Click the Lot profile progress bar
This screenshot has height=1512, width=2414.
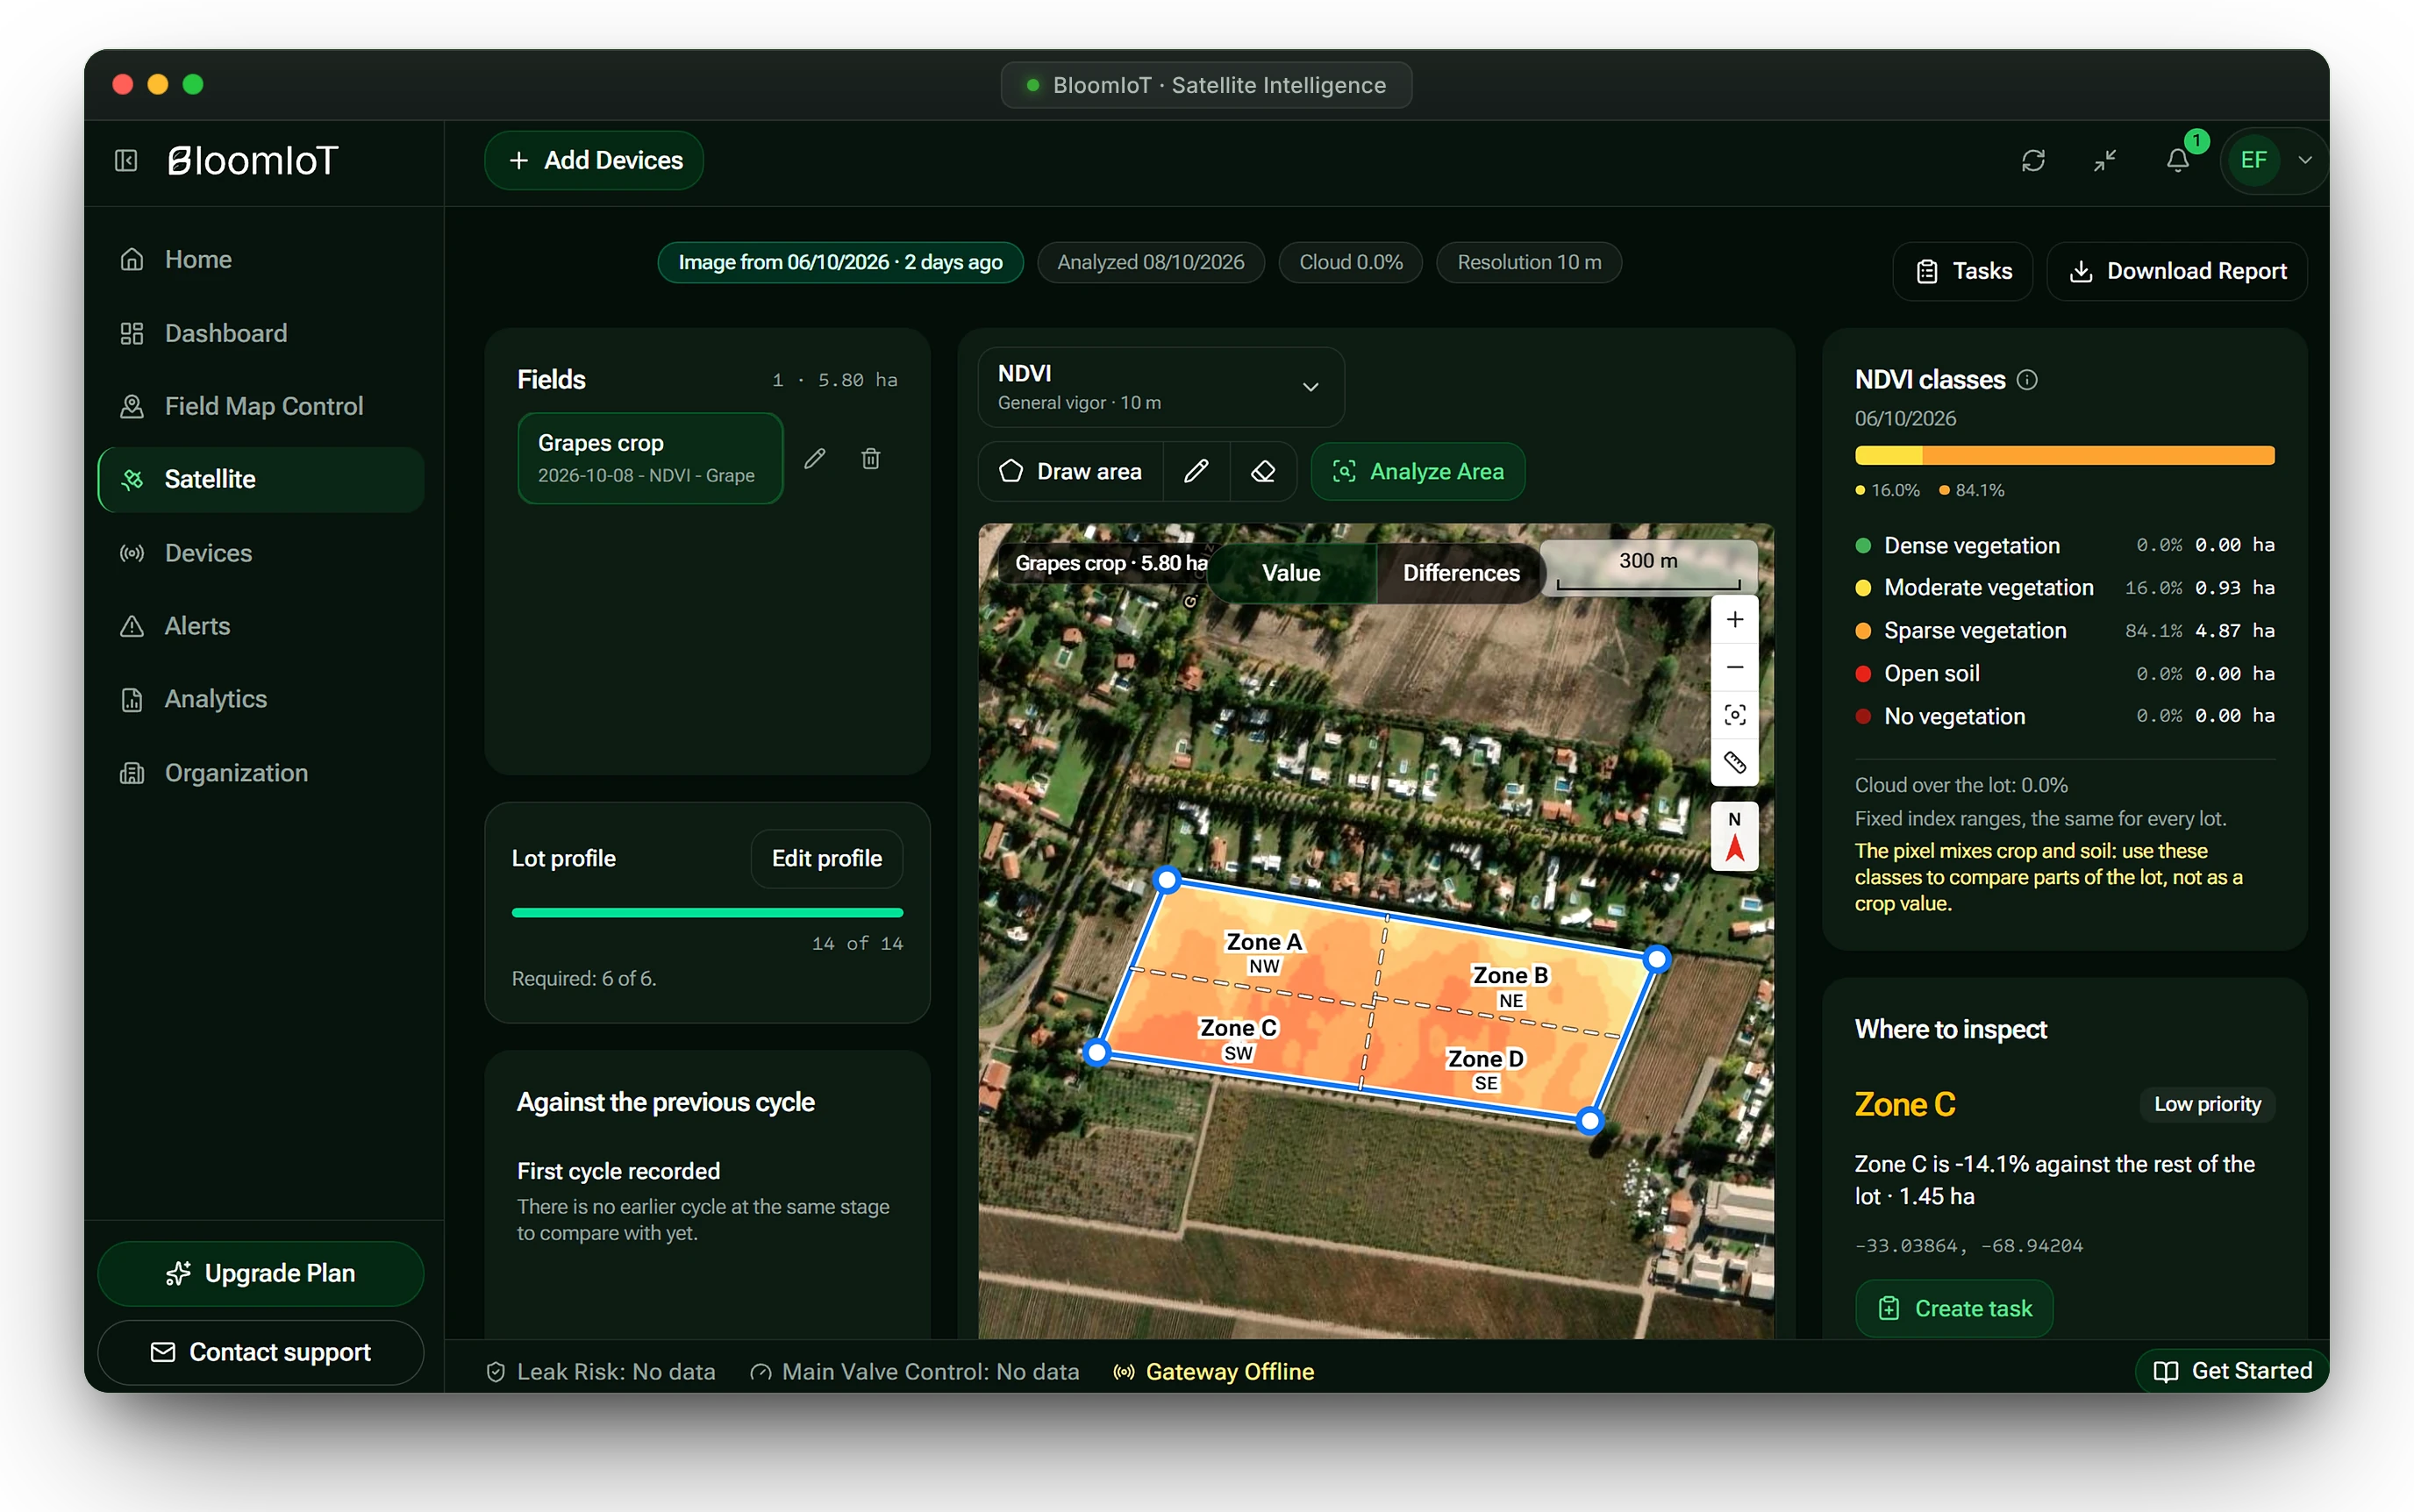coord(707,913)
